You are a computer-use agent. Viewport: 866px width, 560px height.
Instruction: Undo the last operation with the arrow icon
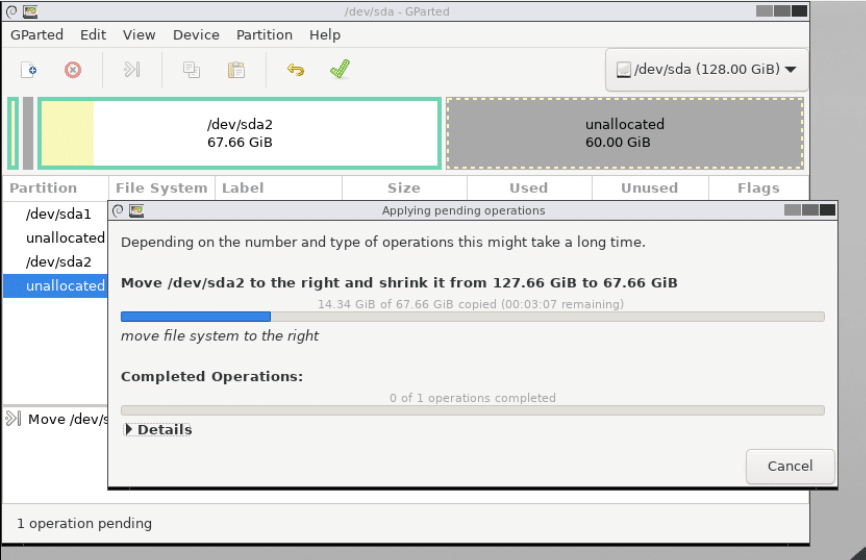295,70
